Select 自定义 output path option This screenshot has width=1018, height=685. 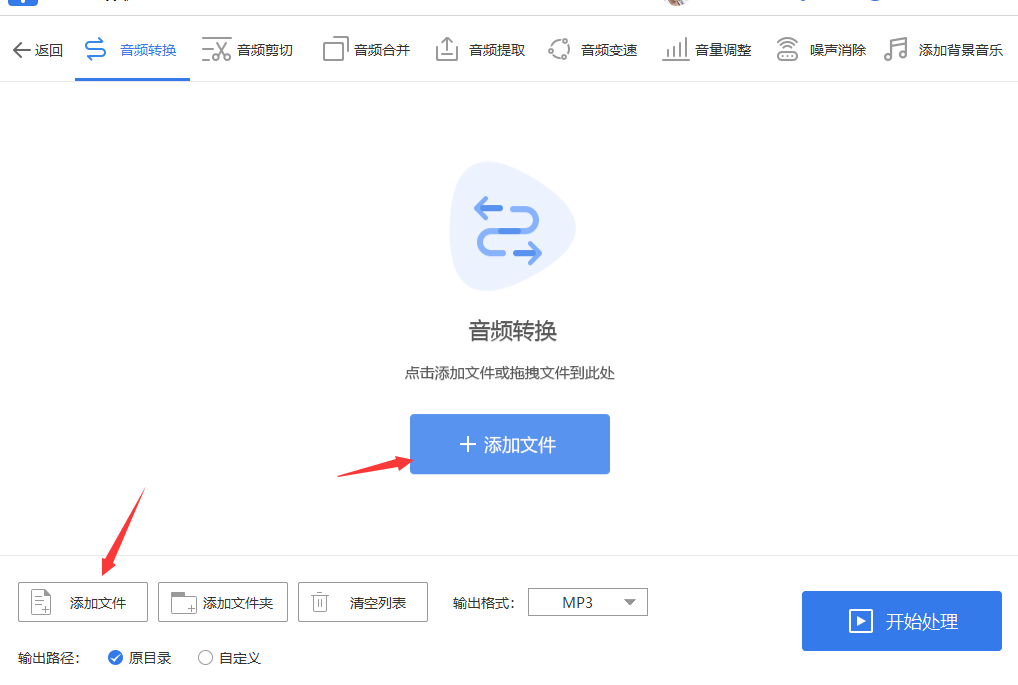[229, 658]
